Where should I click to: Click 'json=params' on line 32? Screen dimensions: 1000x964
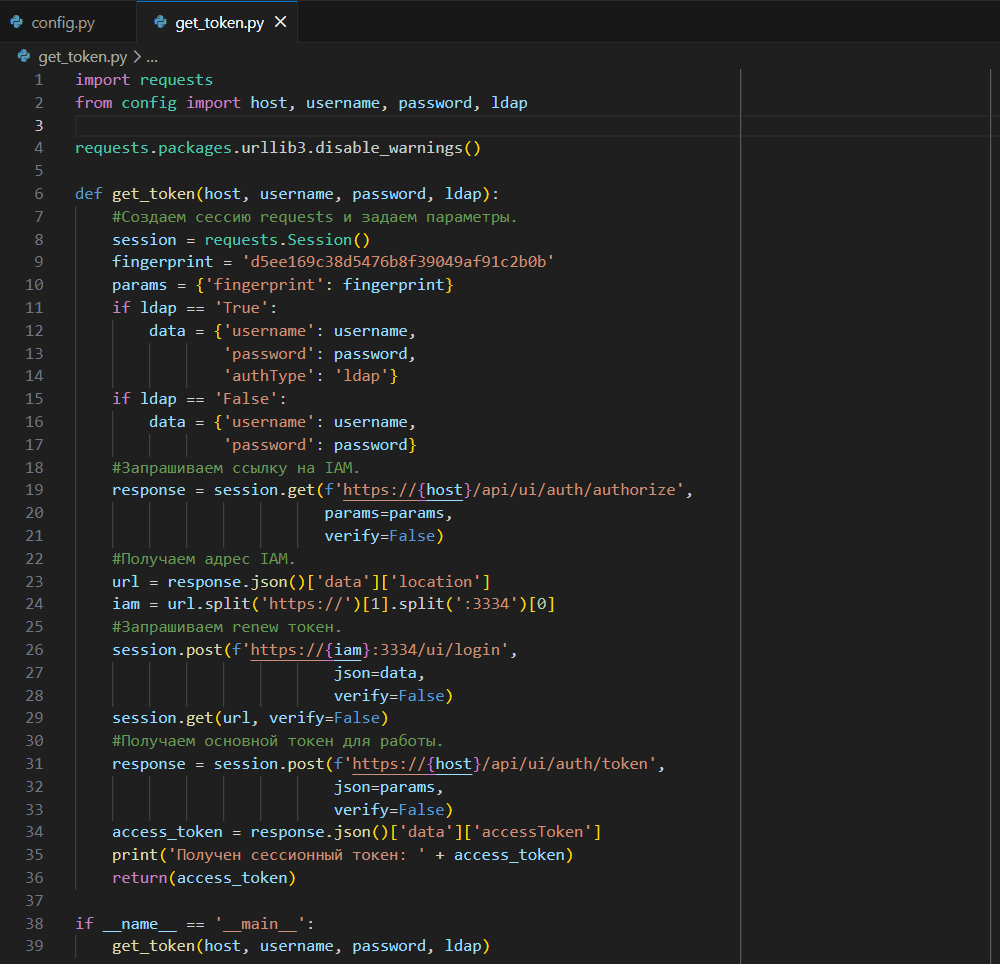tap(384, 787)
